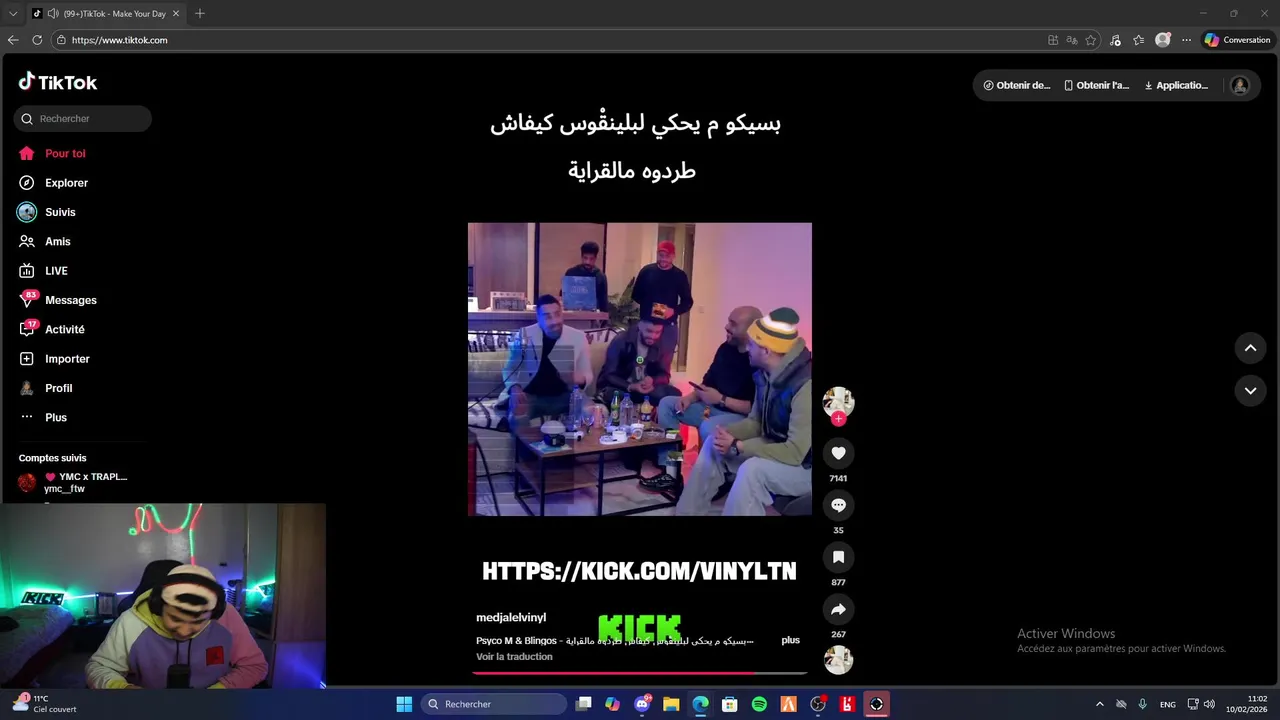The image size is (1280, 720).
Task: Open the ENG language switcher
Action: (1167, 704)
